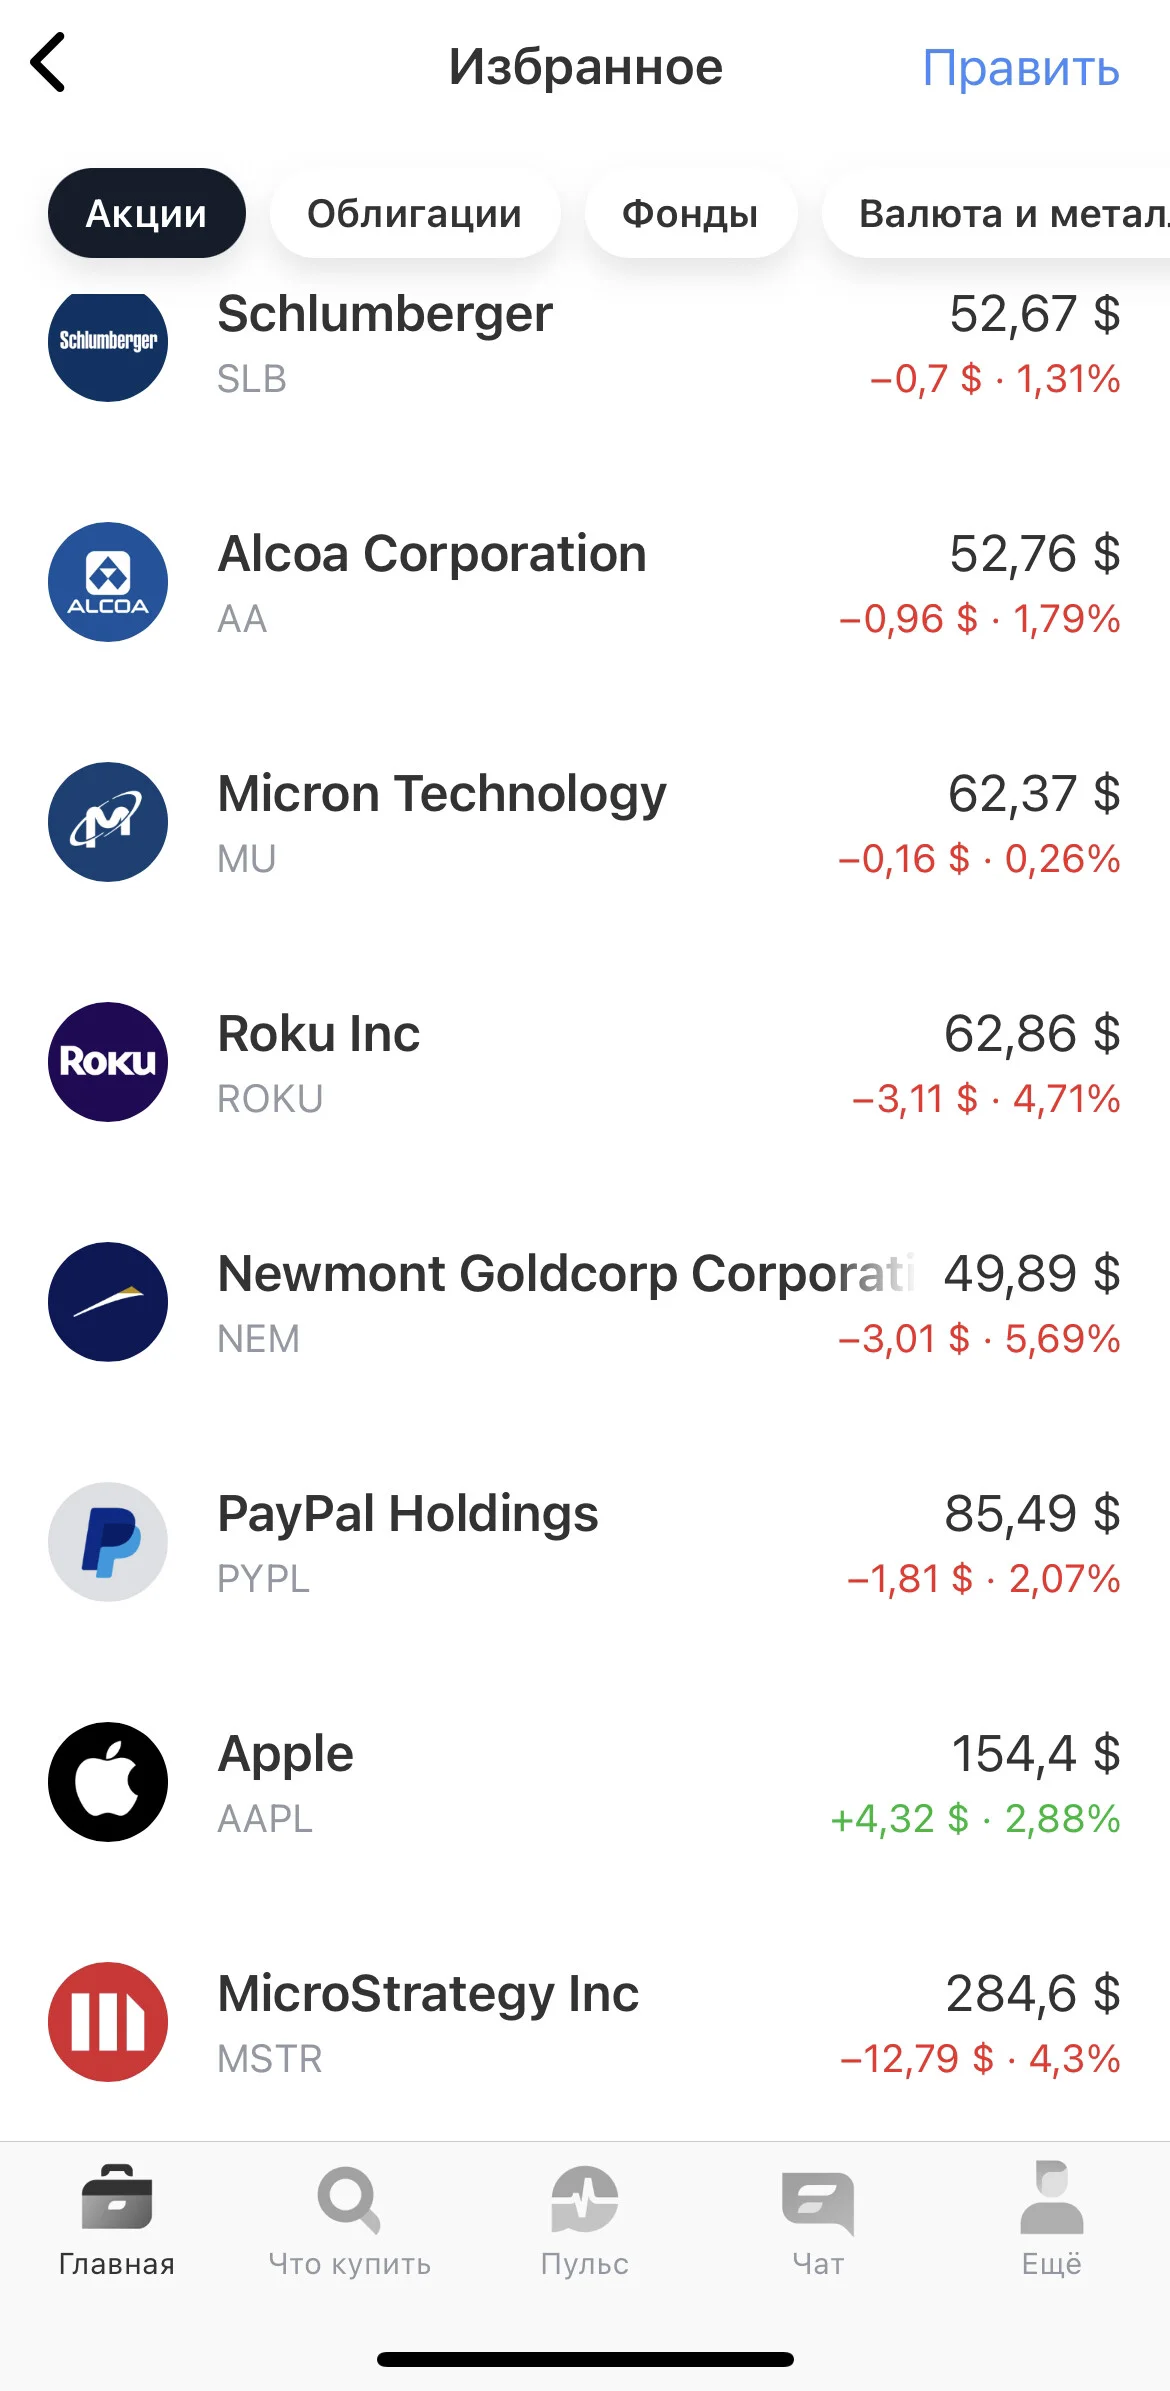Tap the Apple logo icon
This screenshot has height=2391, width=1170.
click(x=108, y=1782)
